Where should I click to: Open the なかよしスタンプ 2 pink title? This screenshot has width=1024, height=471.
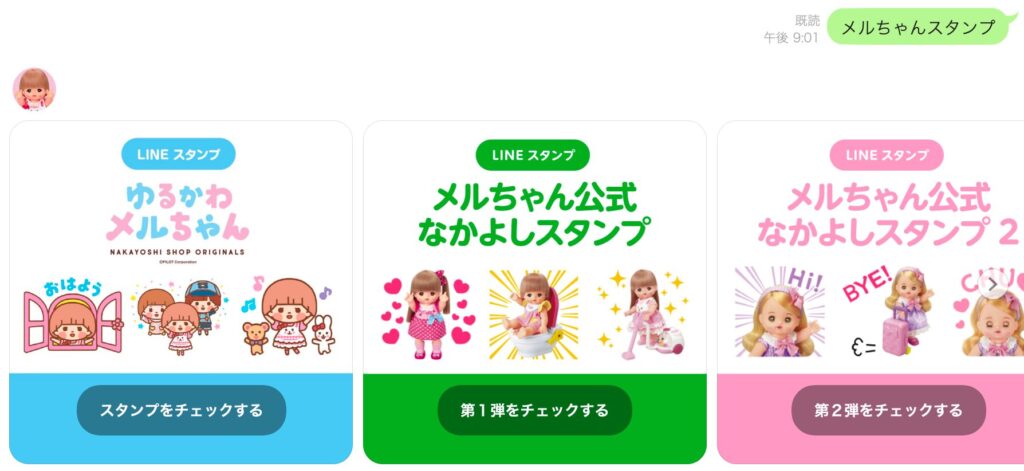(x=887, y=214)
